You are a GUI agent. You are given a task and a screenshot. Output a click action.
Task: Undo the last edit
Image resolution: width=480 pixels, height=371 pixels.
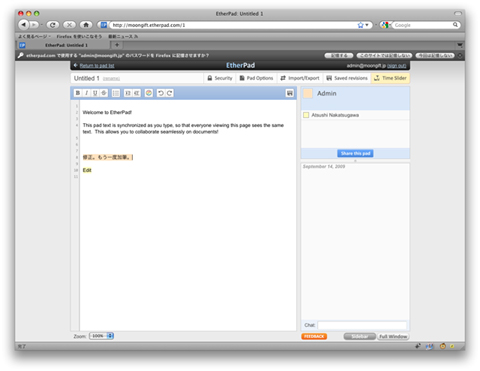pos(161,93)
